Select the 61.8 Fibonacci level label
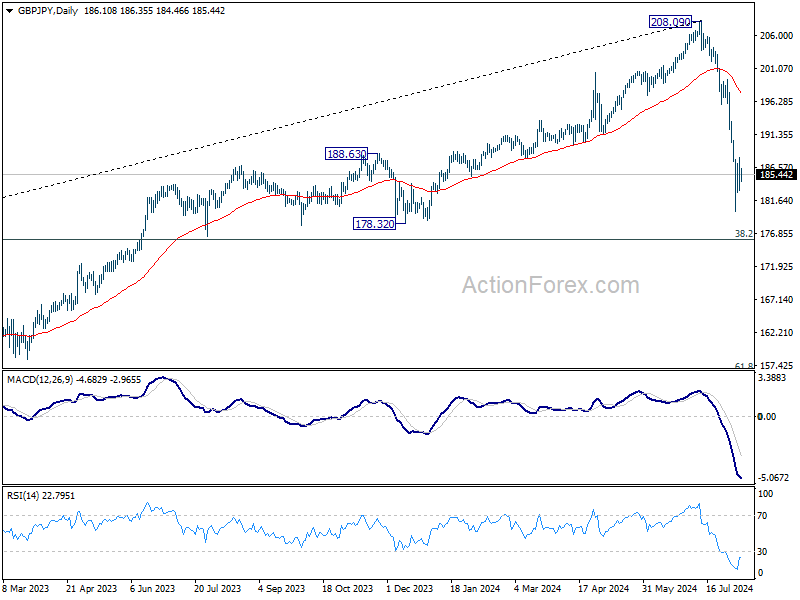 [743, 365]
